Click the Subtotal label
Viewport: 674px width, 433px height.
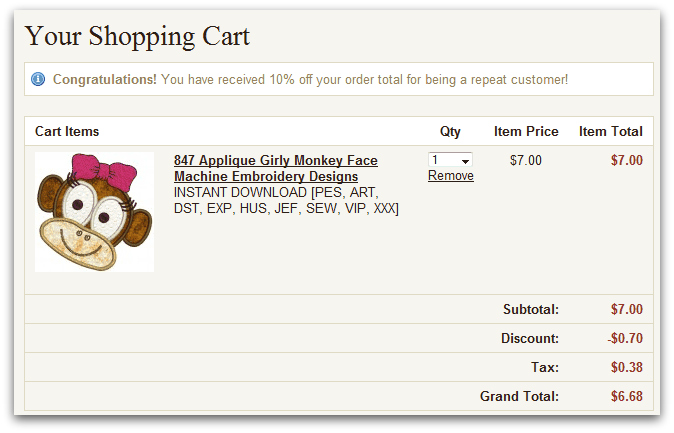tap(530, 310)
